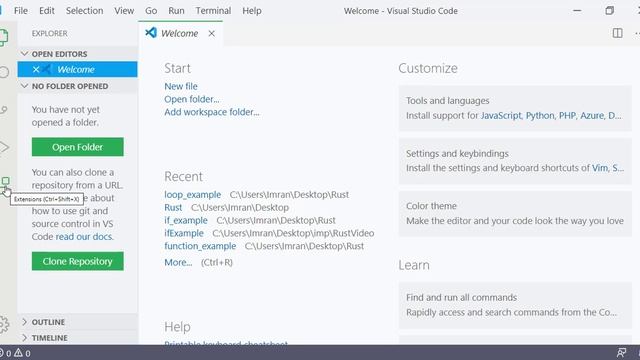Install PHP support link
This screenshot has height=360, width=640.
(x=567, y=116)
